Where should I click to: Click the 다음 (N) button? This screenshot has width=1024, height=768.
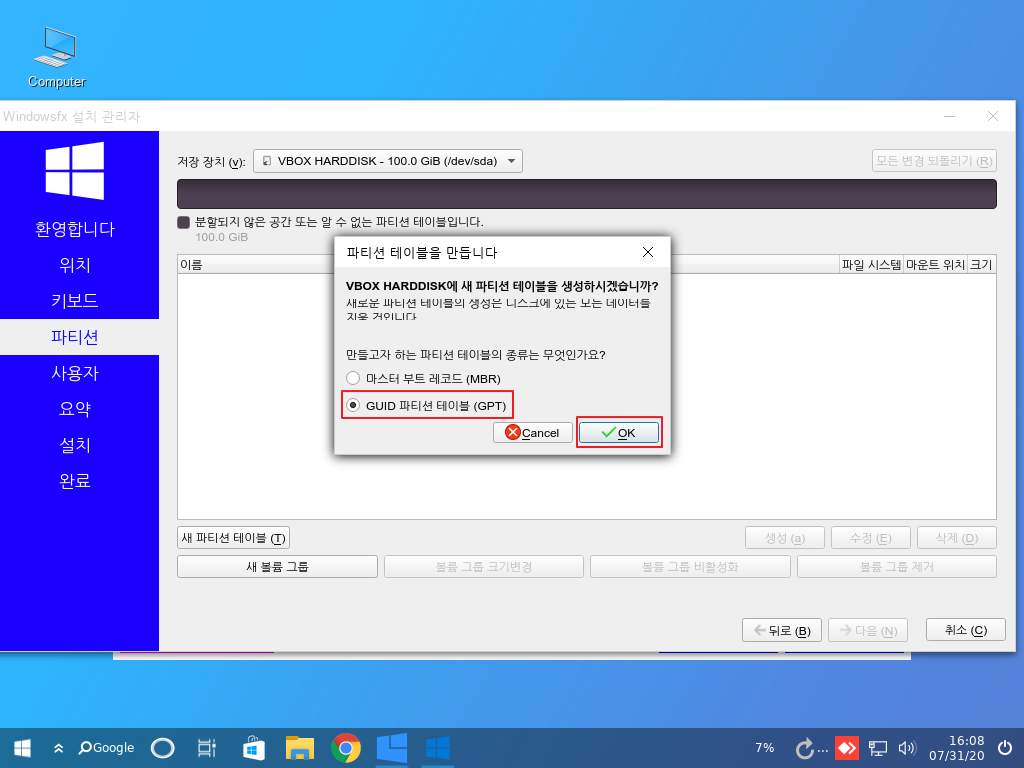(x=868, y=630)
